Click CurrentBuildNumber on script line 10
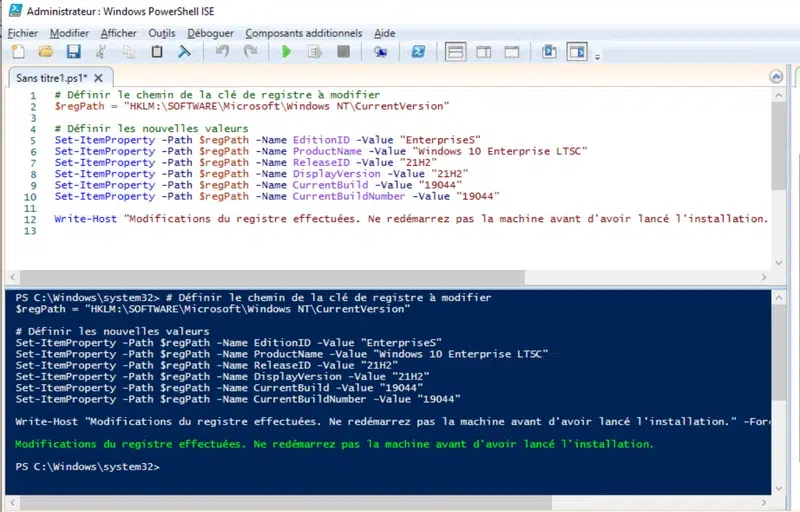This screenshot has width=800, height=512. pos(348,196)
